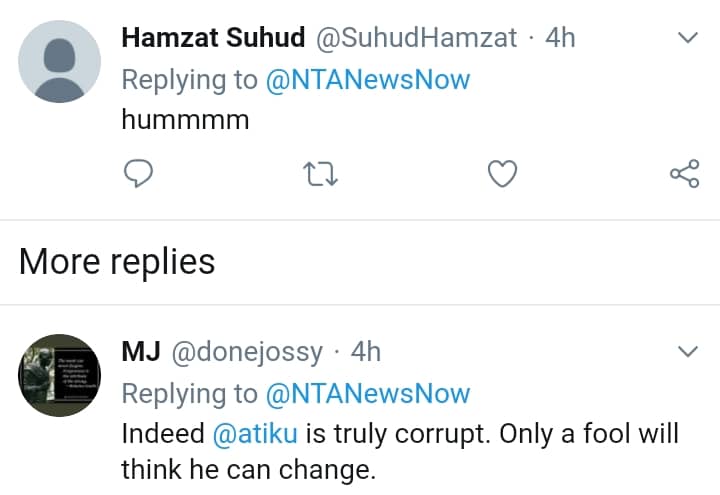
Task: Open Hamzat Suhud's default avatar
Action: click(60, 60)
